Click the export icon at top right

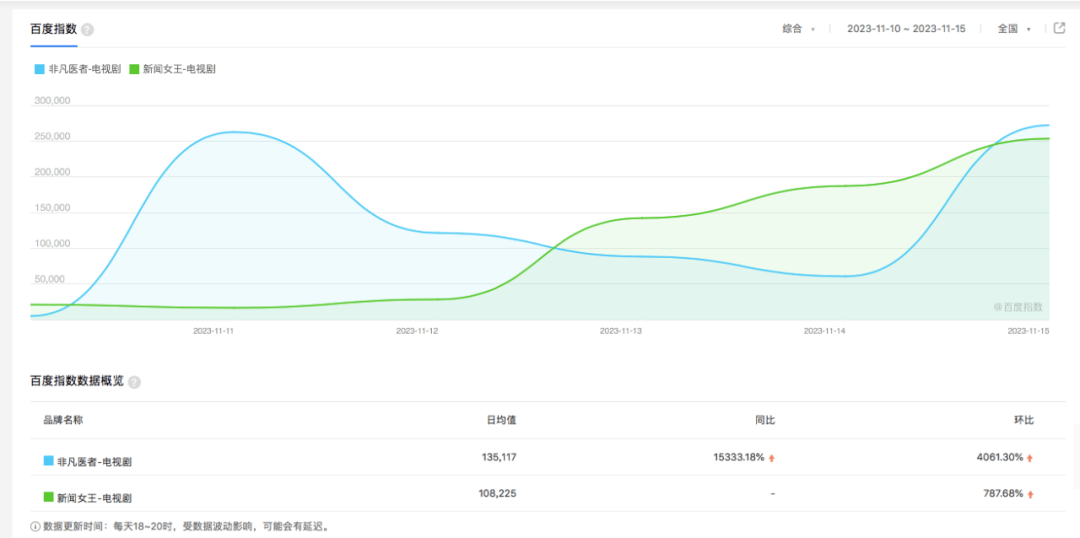(x=1060, y=28)
